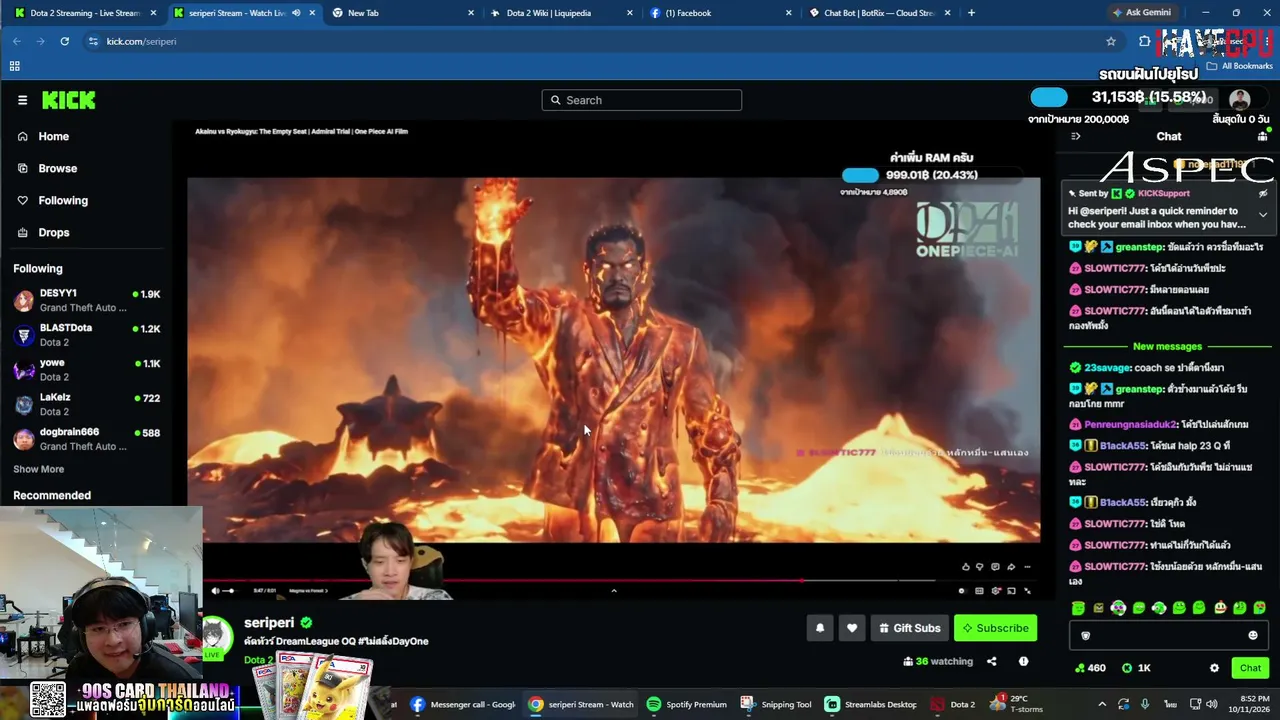Show hidden system tray icons chevron
The image size is (1280, 720).
[x=1102, y=704]
